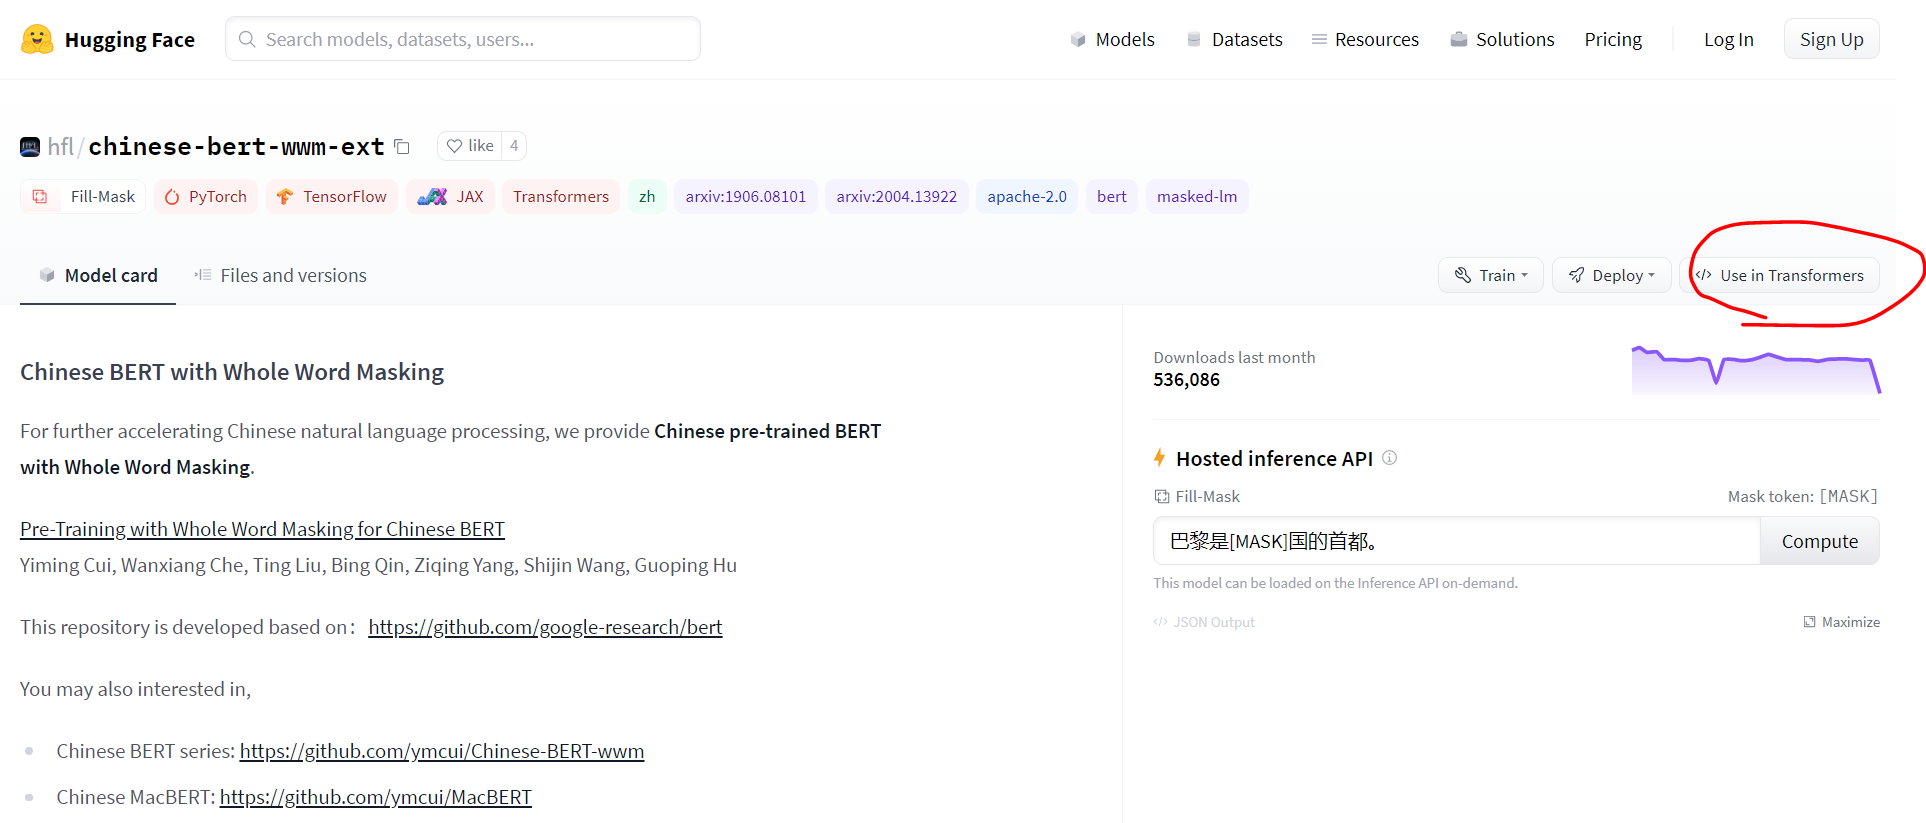Click the code brackets icon in Use in Transformers
1926x823 pixels.
1704,275
